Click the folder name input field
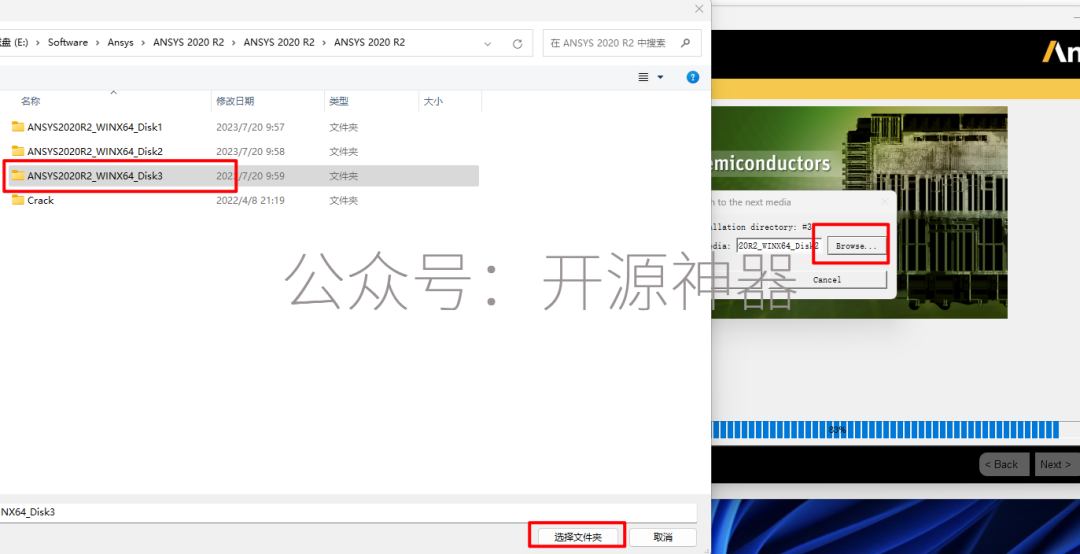 pyautogui.click(x=349, y=513)
